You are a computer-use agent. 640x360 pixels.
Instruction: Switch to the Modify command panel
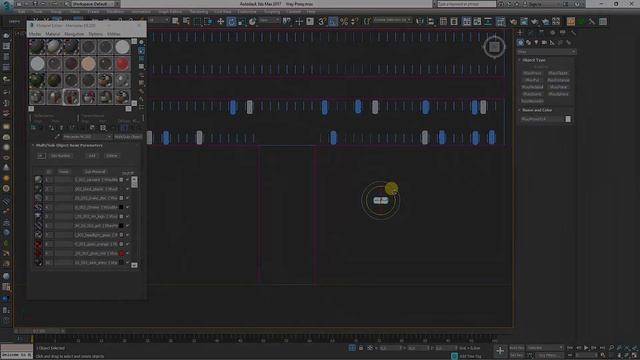[x=530, y=33]
